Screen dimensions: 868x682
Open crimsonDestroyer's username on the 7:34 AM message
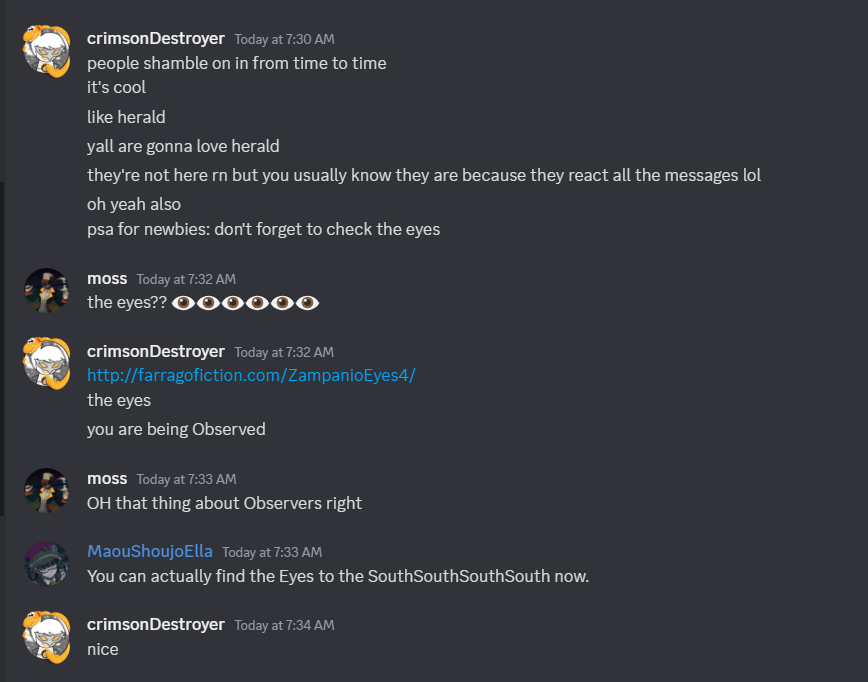tap(155, 624)
